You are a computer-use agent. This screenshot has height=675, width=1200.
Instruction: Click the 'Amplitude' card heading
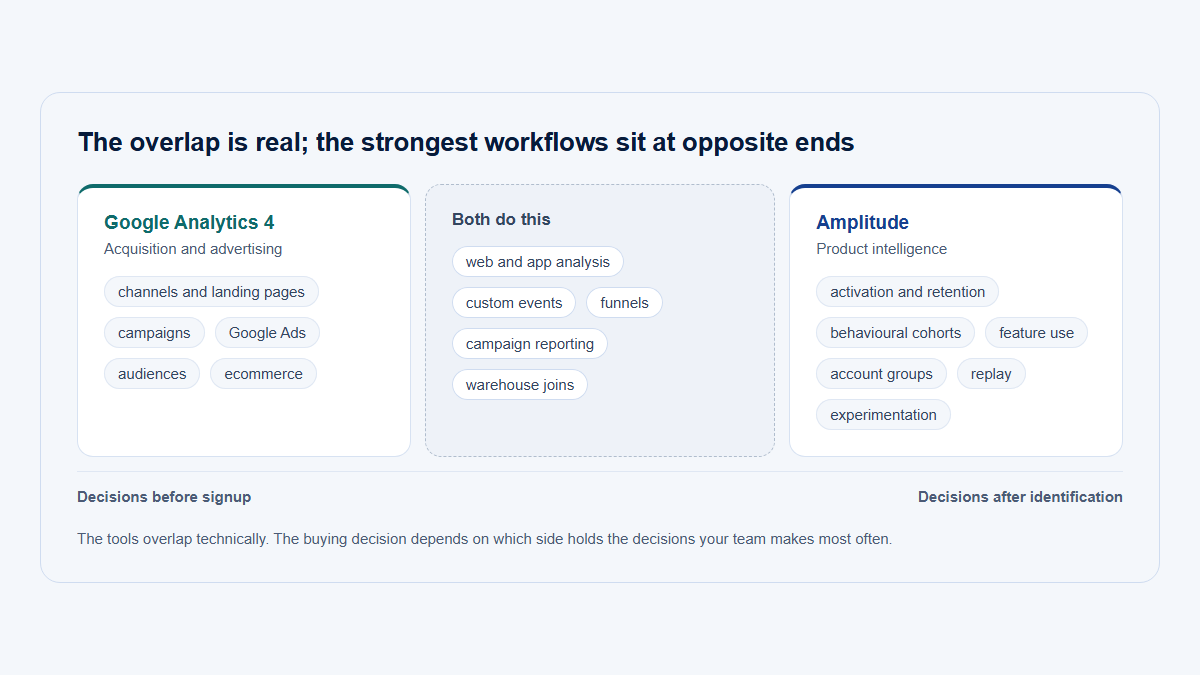tap(862, 222)
